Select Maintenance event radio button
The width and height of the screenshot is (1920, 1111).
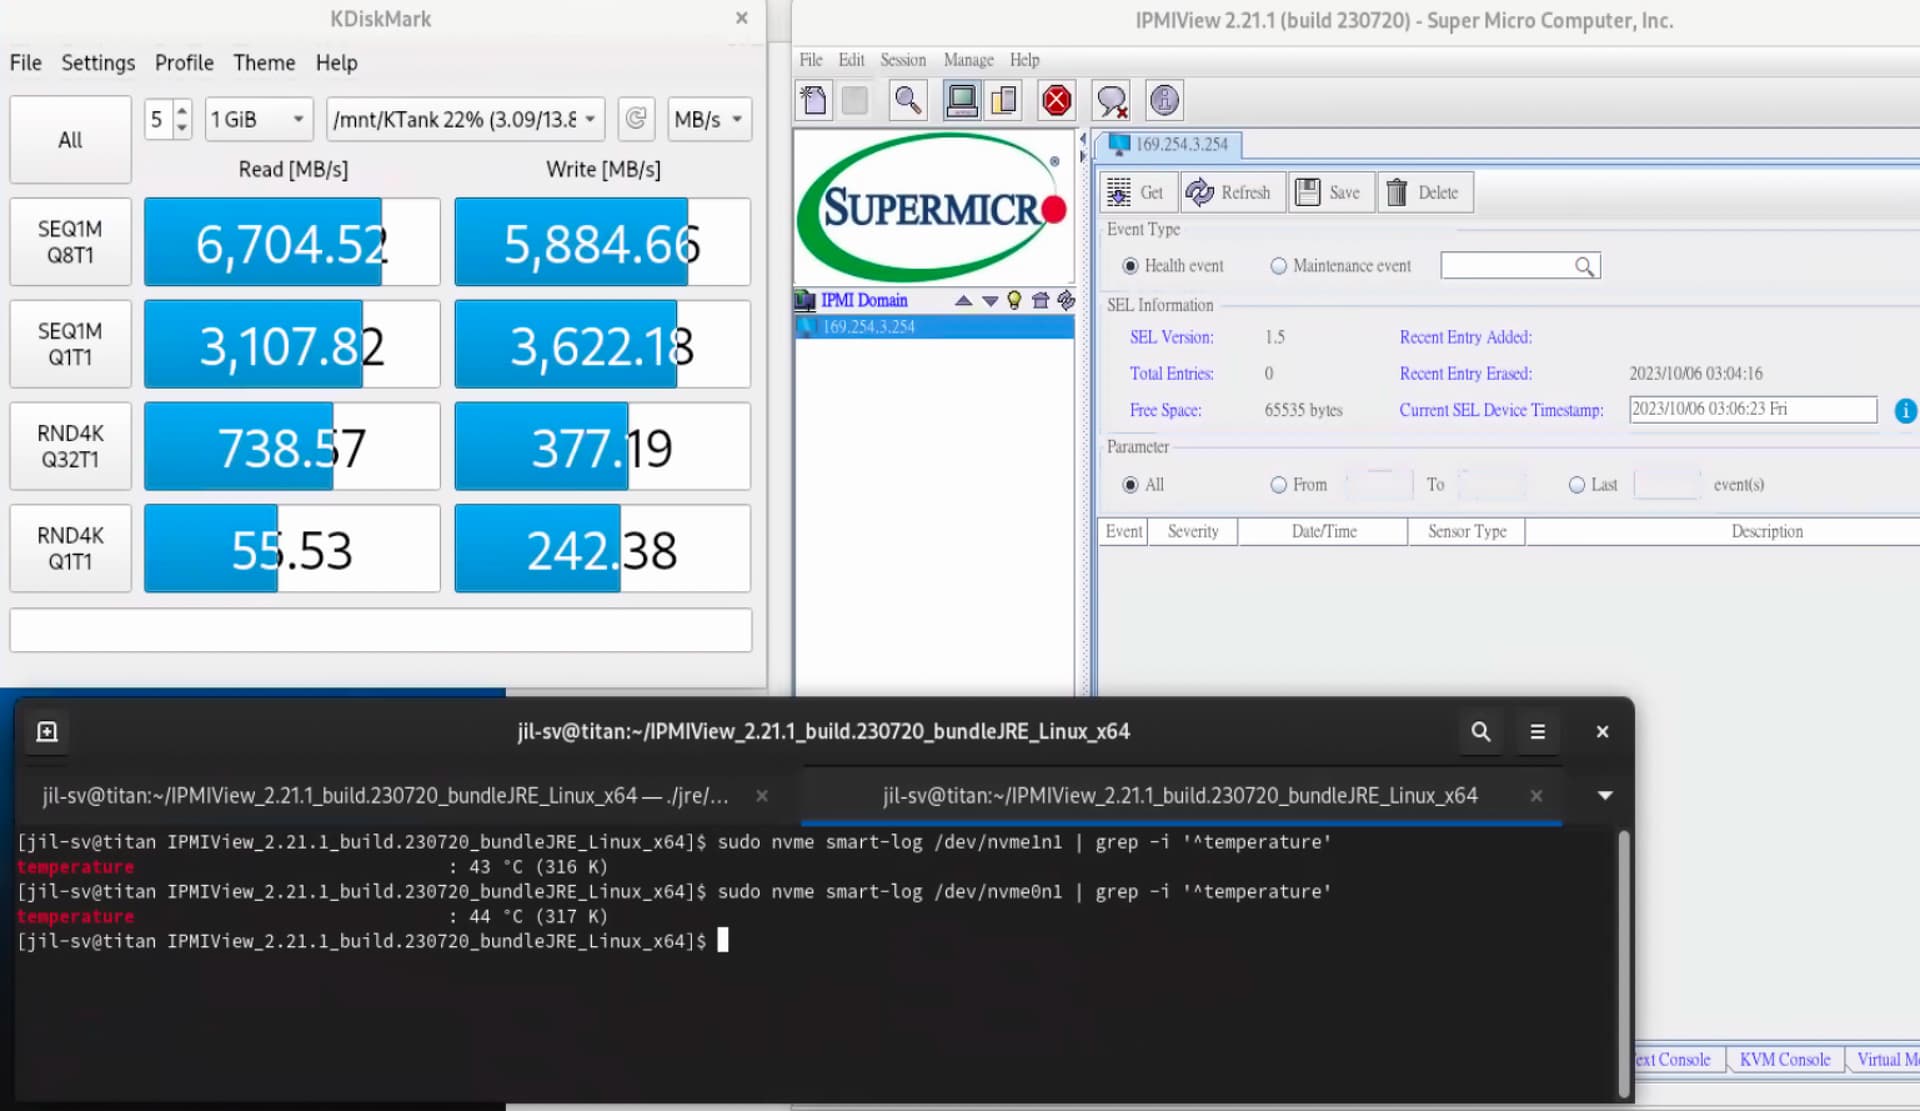1278,266
